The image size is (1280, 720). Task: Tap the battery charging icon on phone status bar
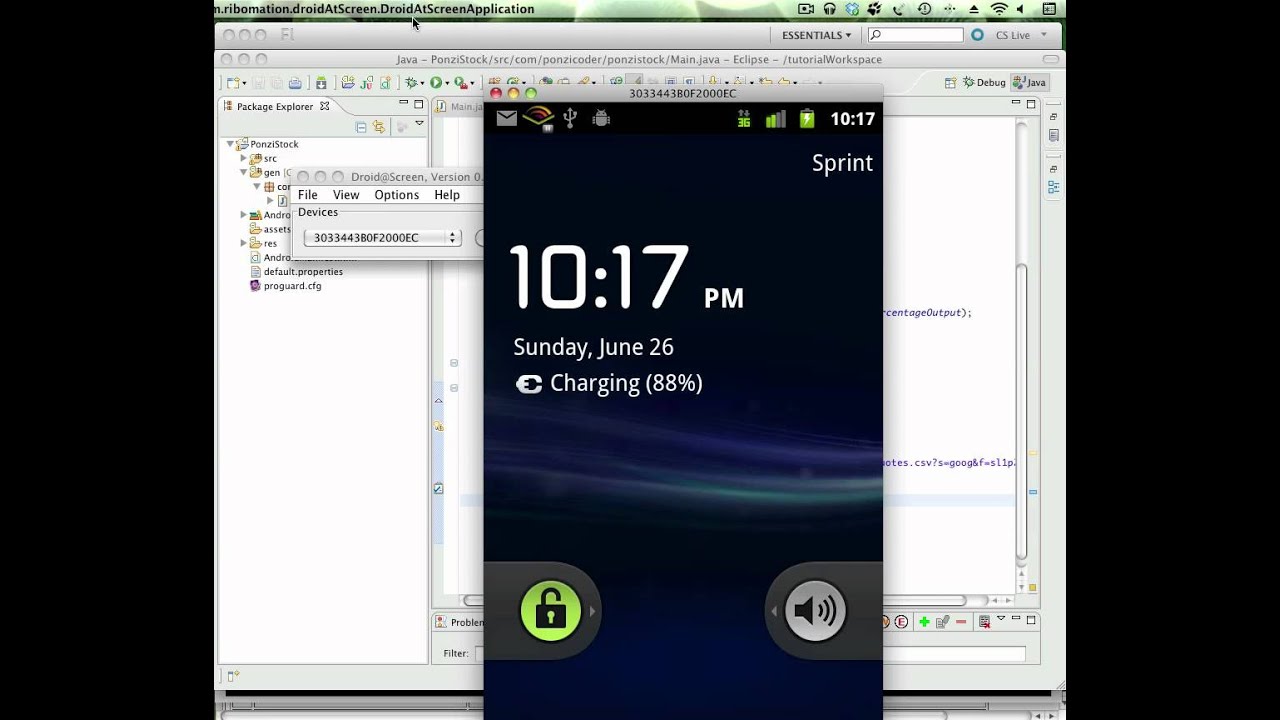(807, 119)
